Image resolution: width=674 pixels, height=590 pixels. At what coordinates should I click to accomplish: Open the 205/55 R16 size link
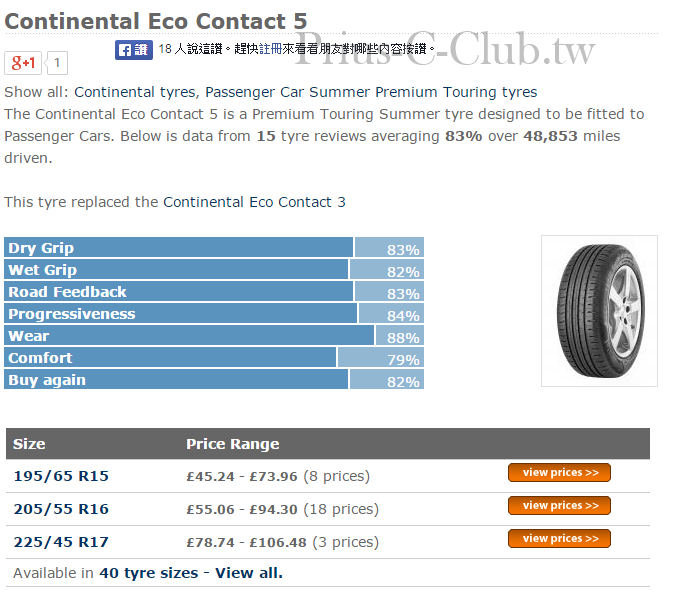point(61,509)
